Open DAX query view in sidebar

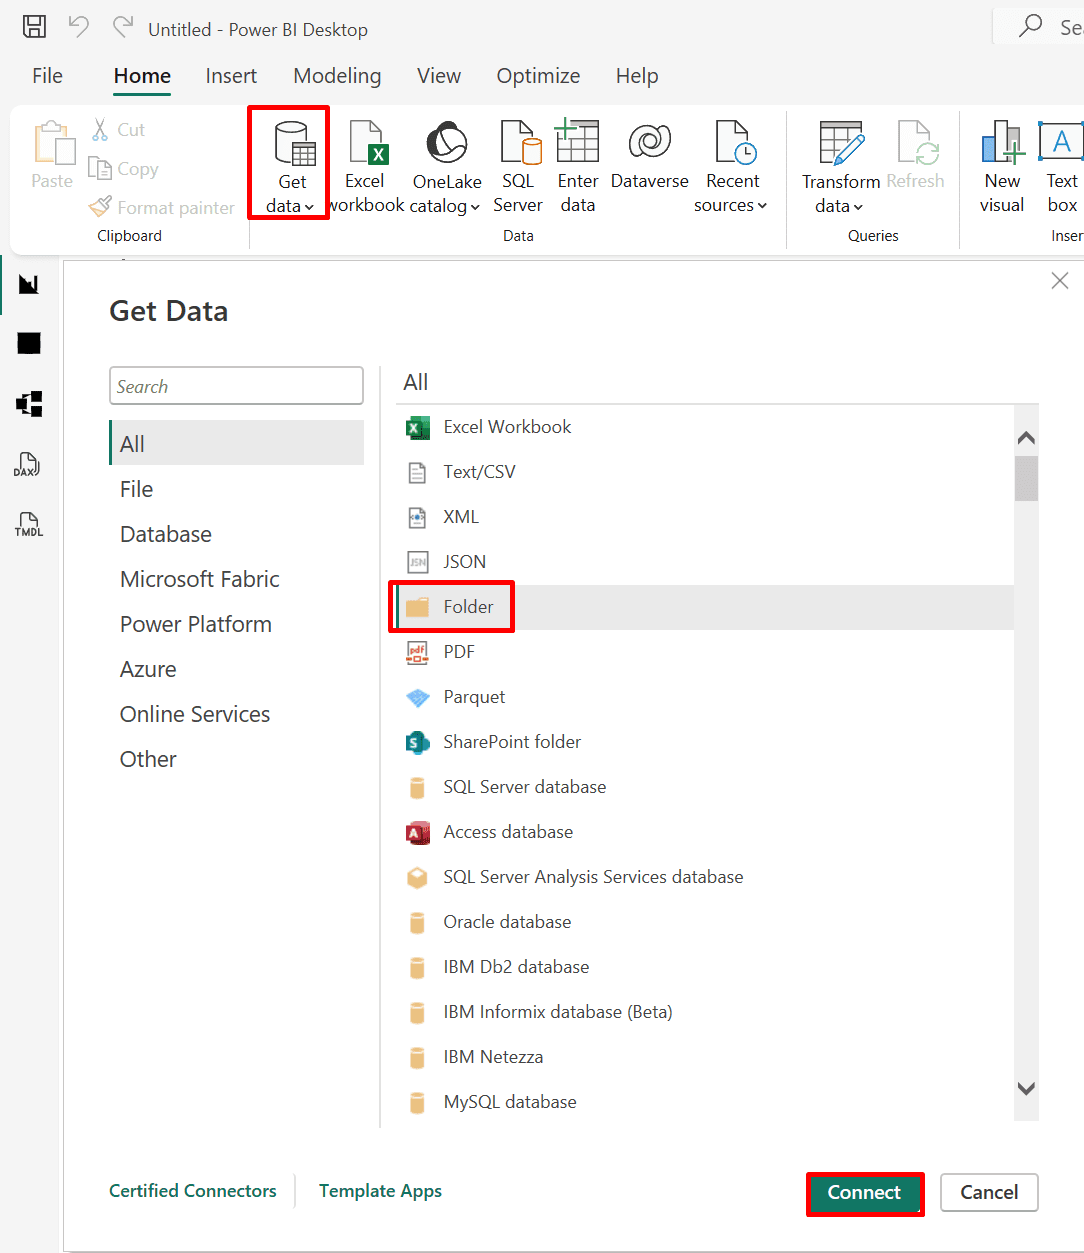[x=28, y=465]
